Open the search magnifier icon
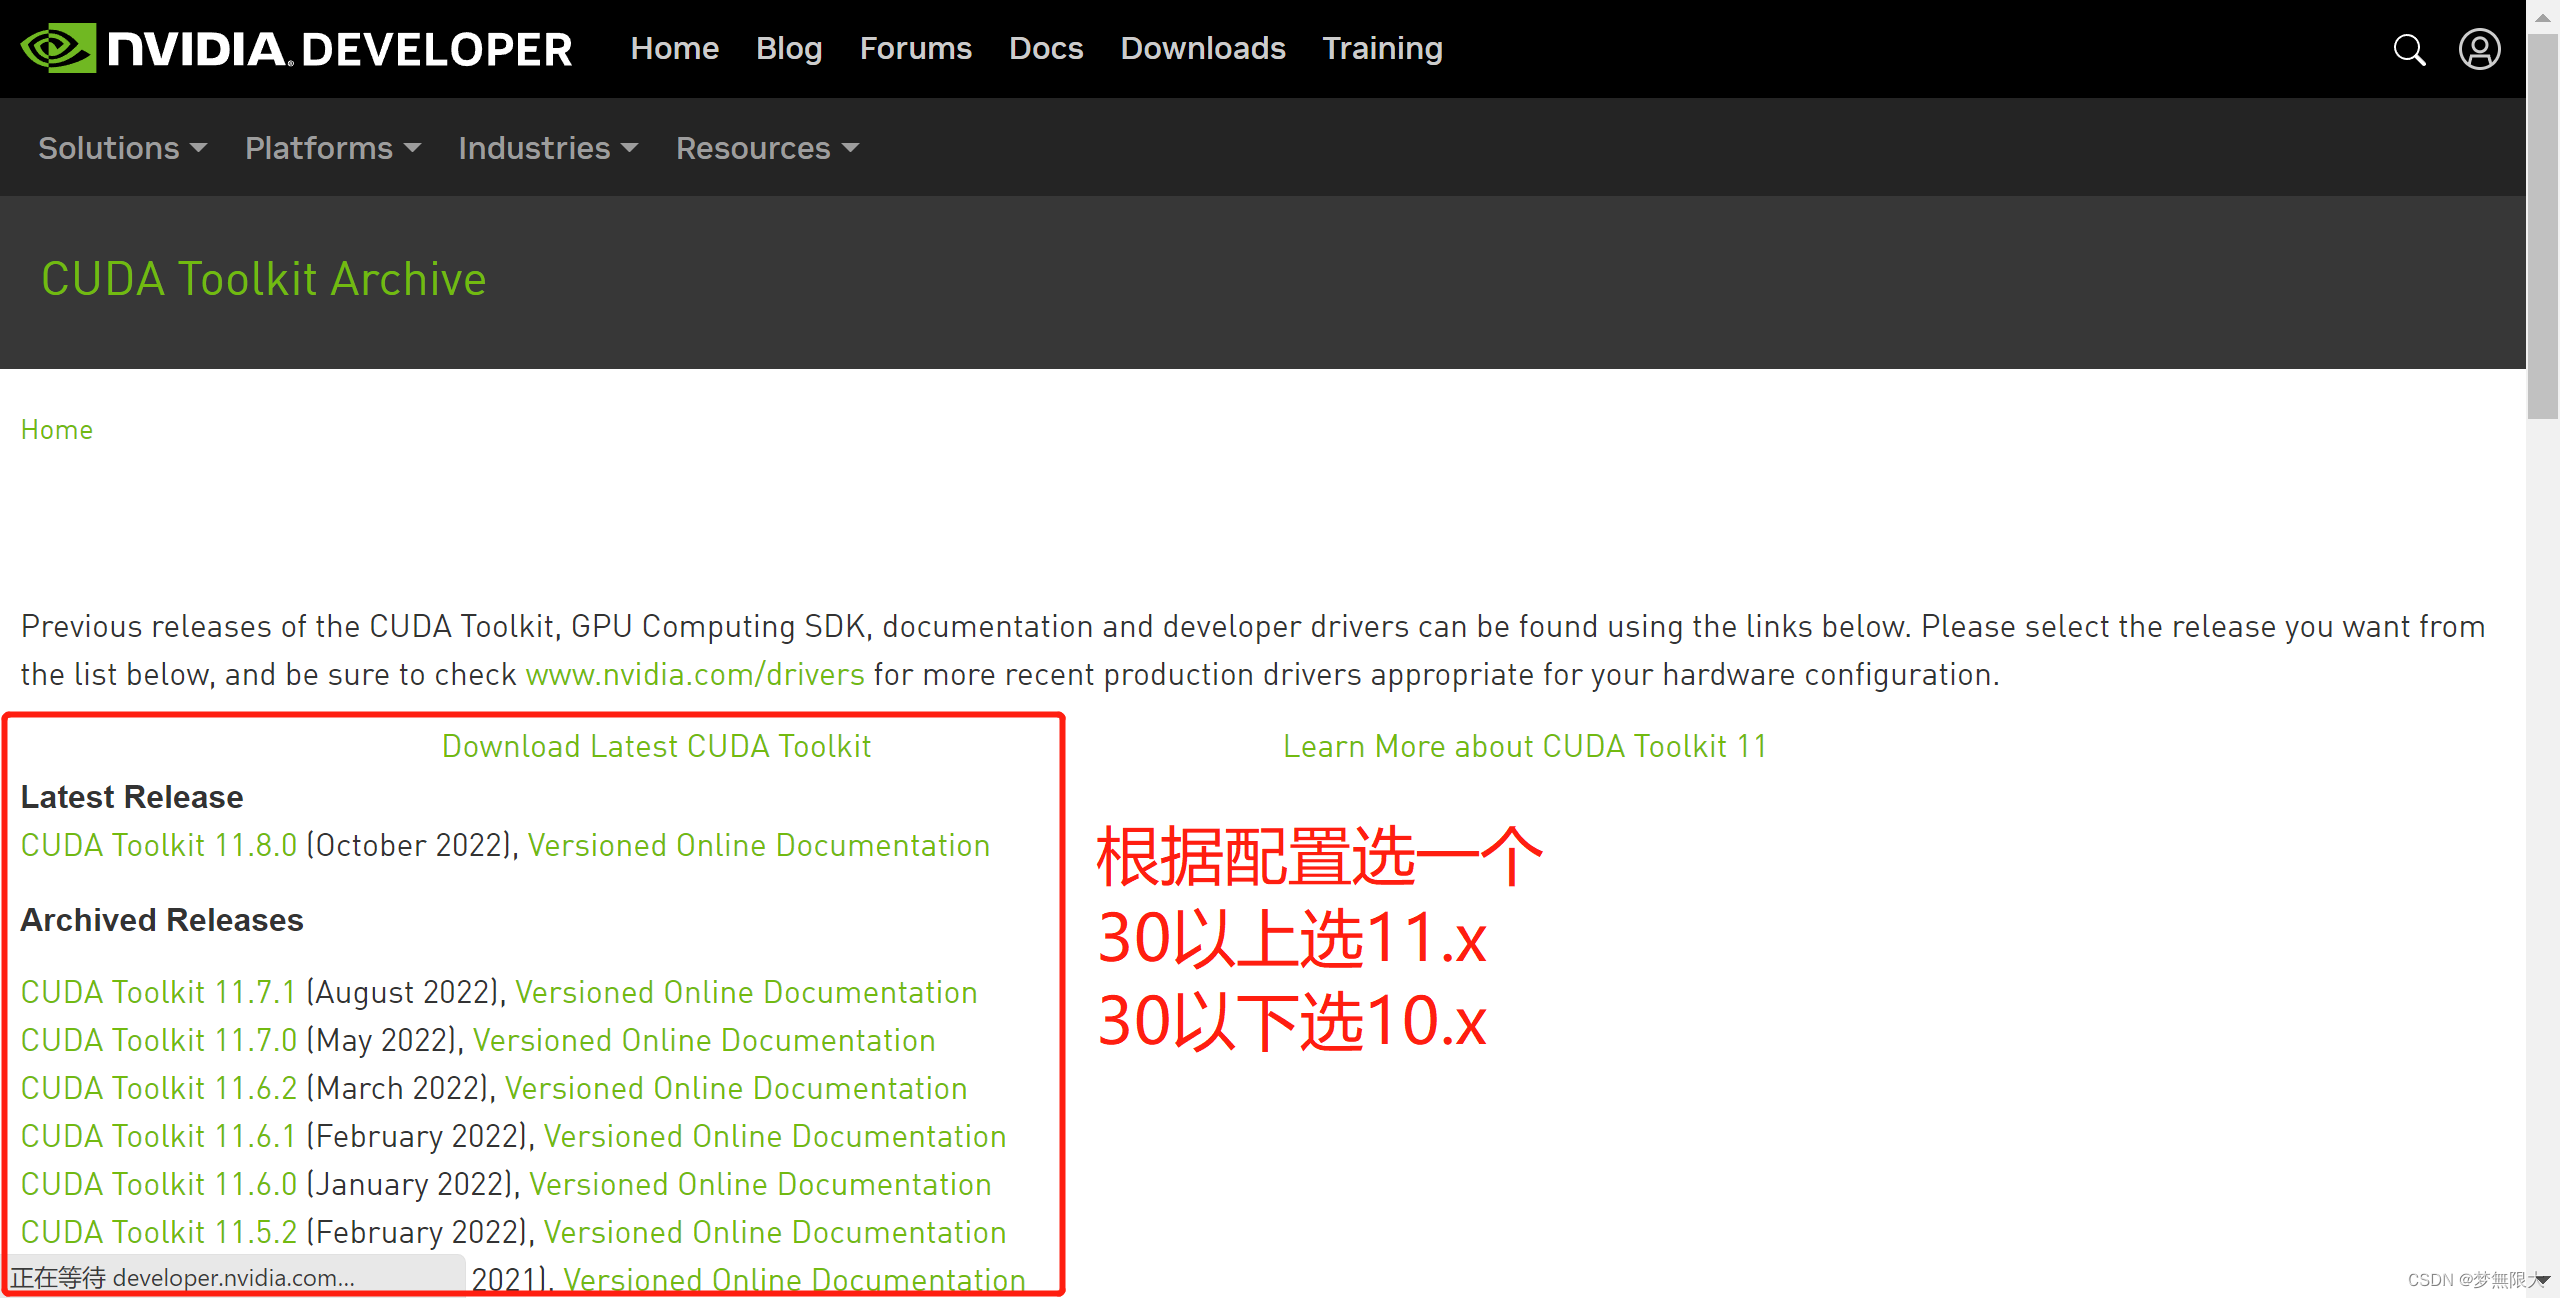 coord(2409,49)
